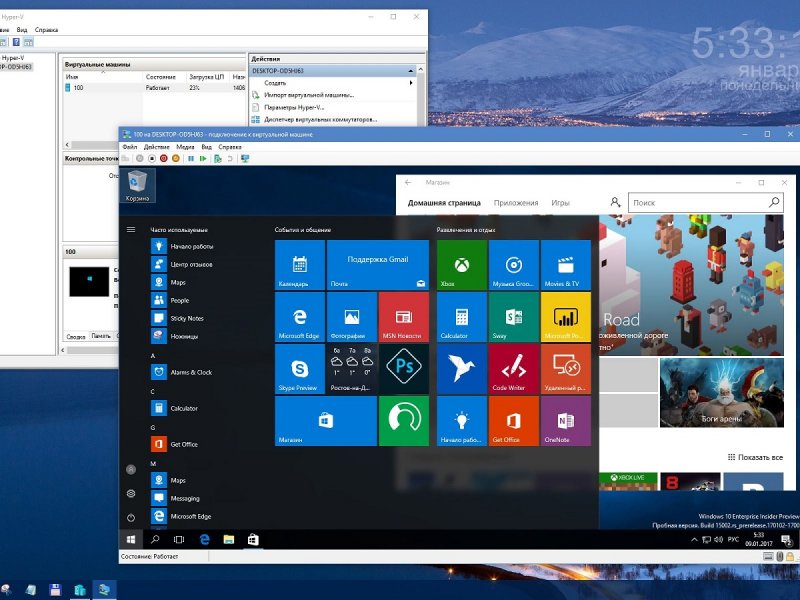Switch to the Приложения tab in Store
Viewport: 800px width, 600px height.
point(516,203)
